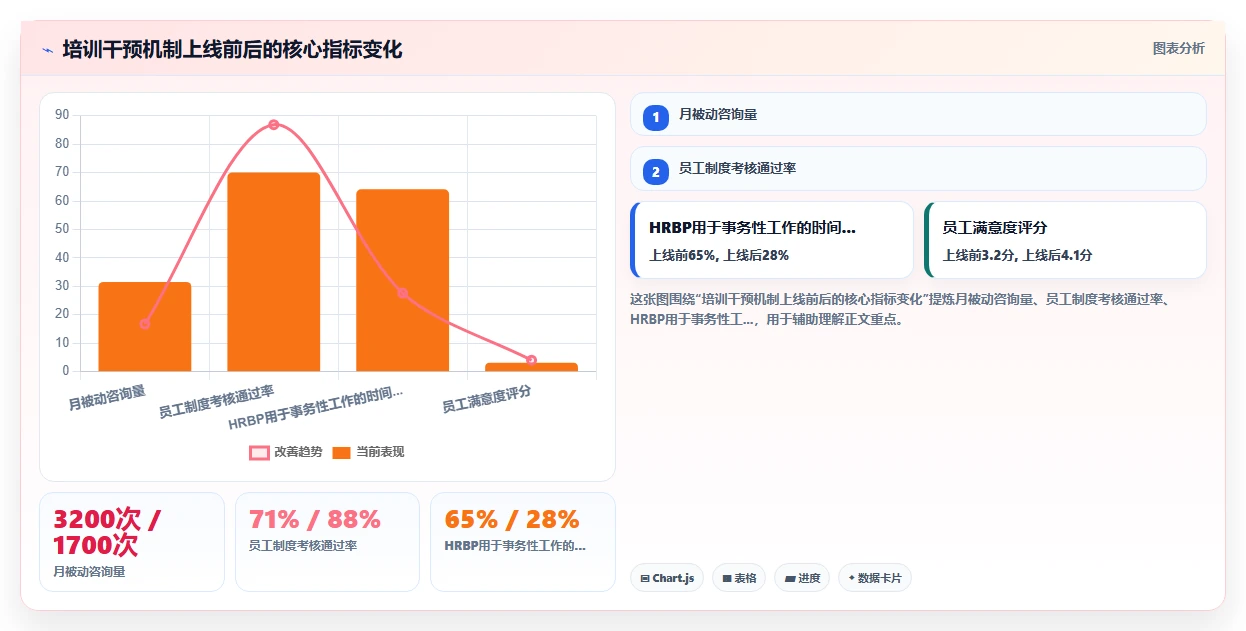
Task: Click the 表格 tag
Action: pyautogui.click(x=739, y=578)
